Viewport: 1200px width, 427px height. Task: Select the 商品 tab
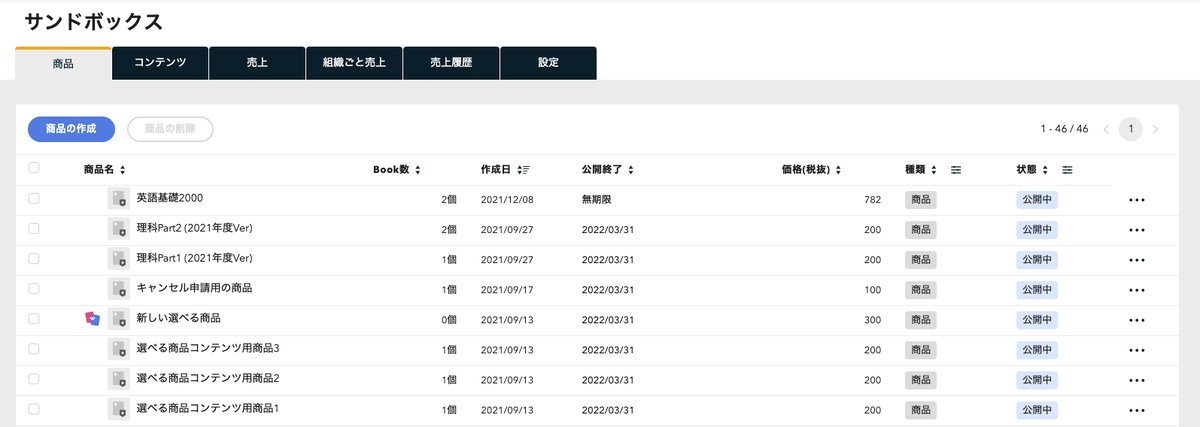(x=63, y=63)
